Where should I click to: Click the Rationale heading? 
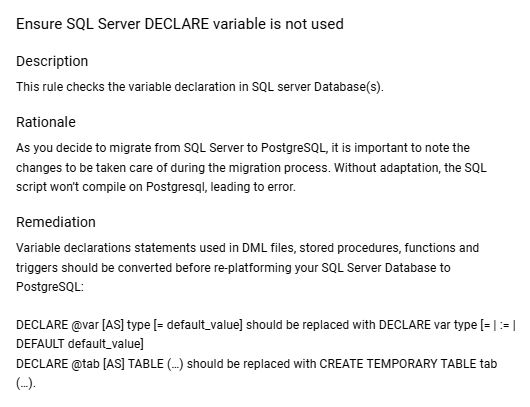coord(46,122)
